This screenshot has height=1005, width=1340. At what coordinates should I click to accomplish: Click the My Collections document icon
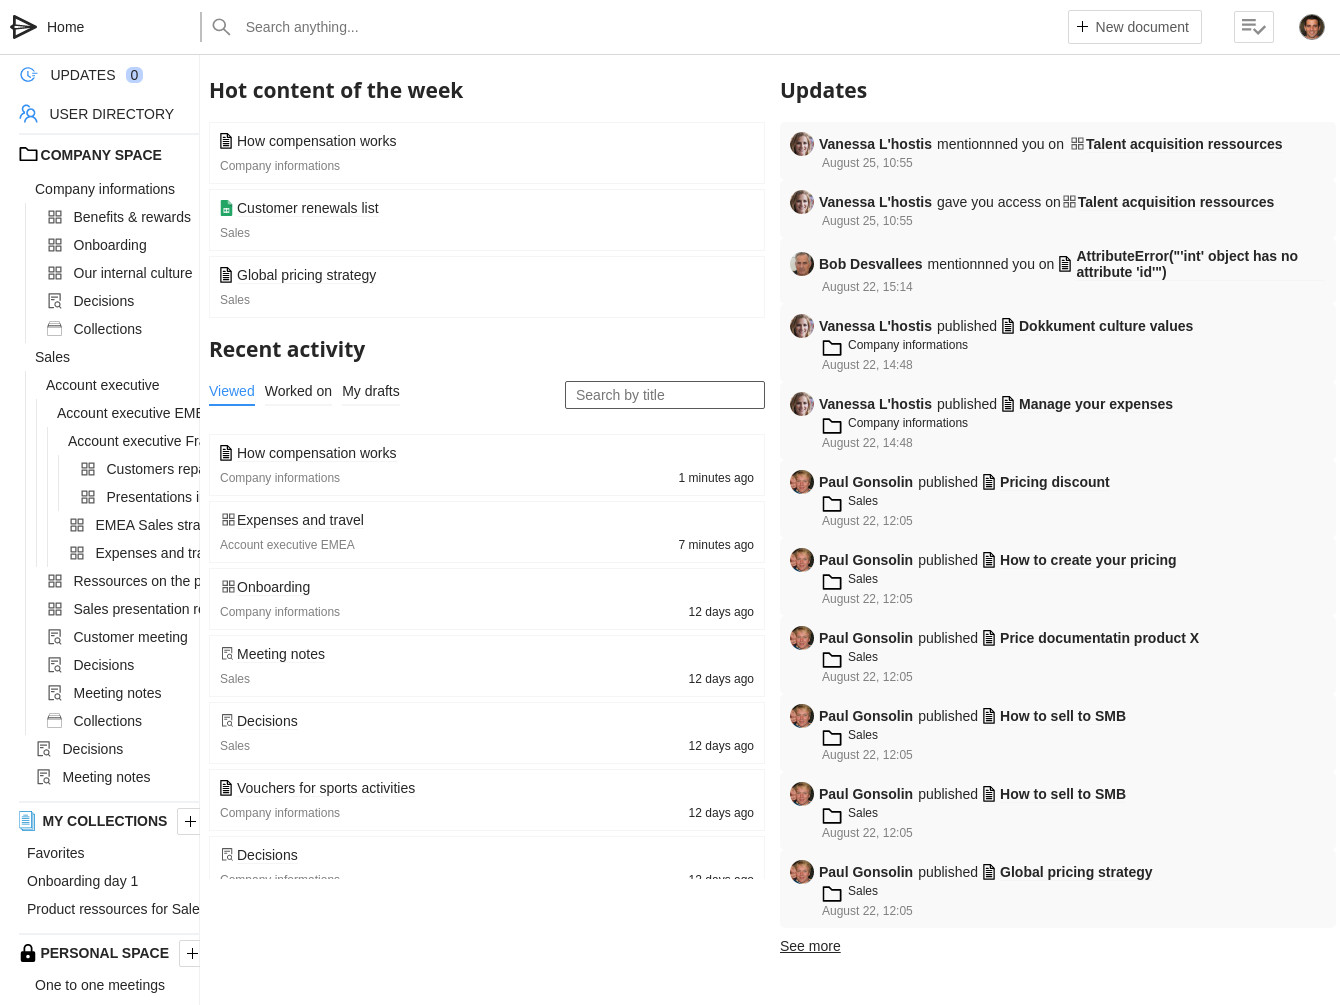27,821
